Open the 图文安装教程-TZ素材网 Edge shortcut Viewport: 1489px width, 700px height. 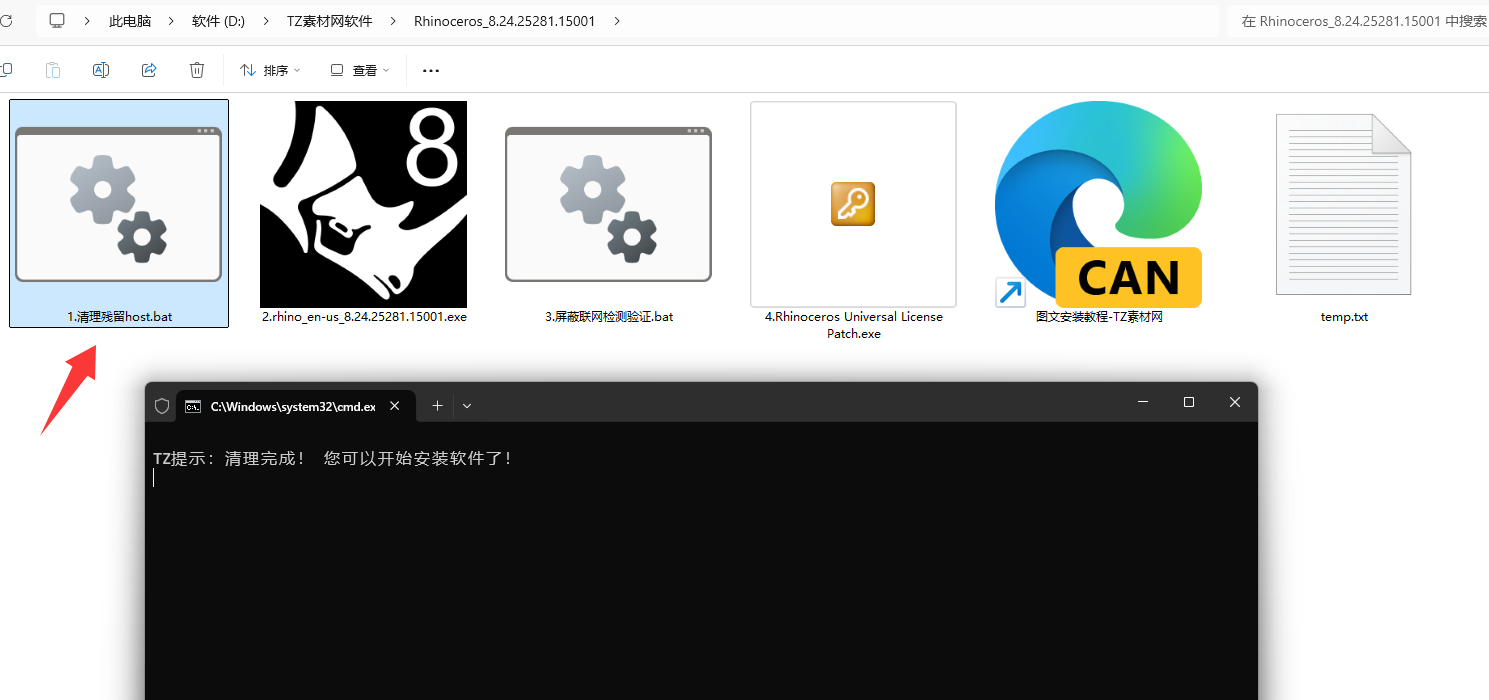(1097, 204)
